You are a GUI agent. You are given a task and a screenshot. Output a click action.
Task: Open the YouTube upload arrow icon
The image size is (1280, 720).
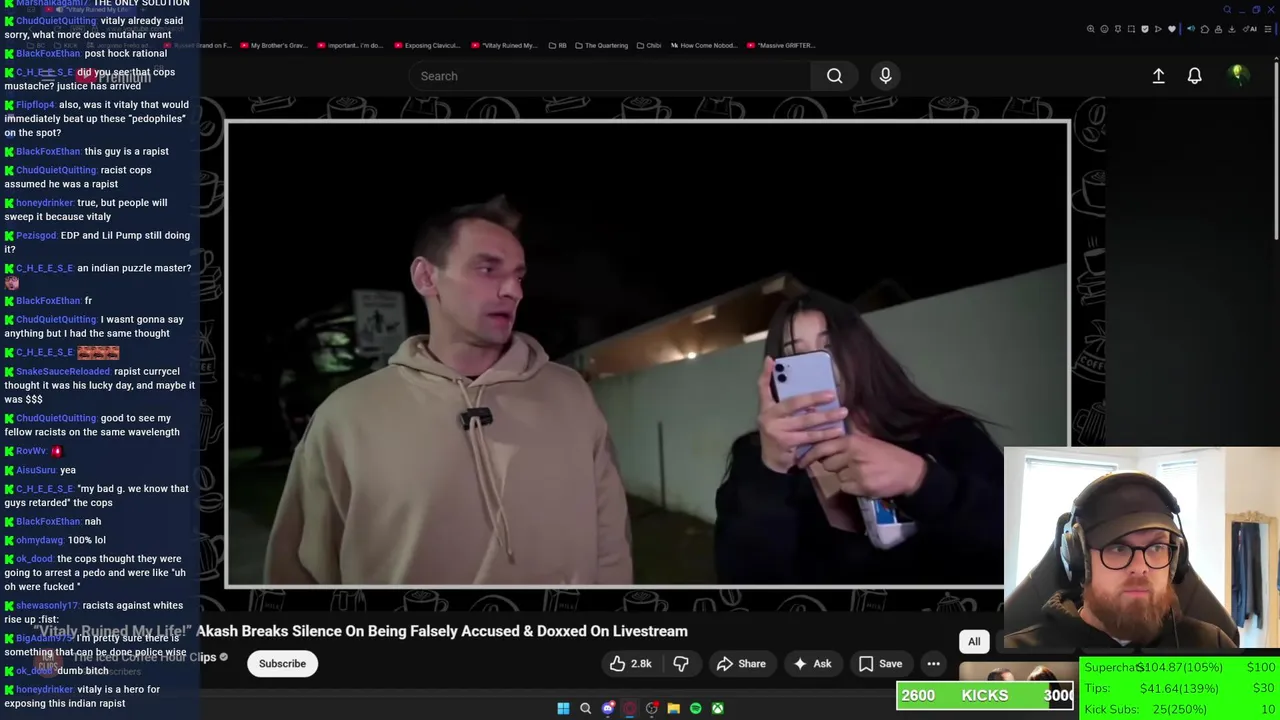click(x=1158, y=76)
